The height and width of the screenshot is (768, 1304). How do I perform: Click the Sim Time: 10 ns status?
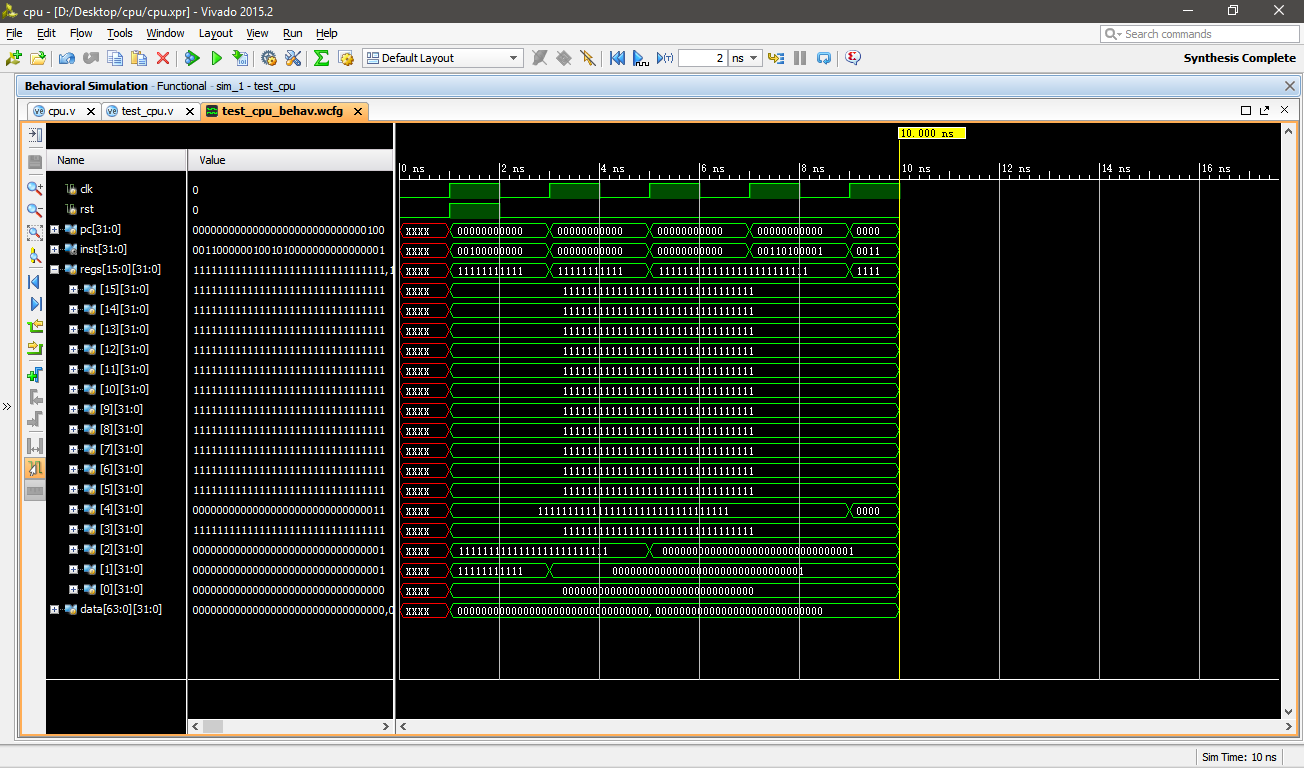tap(1239, 757)
